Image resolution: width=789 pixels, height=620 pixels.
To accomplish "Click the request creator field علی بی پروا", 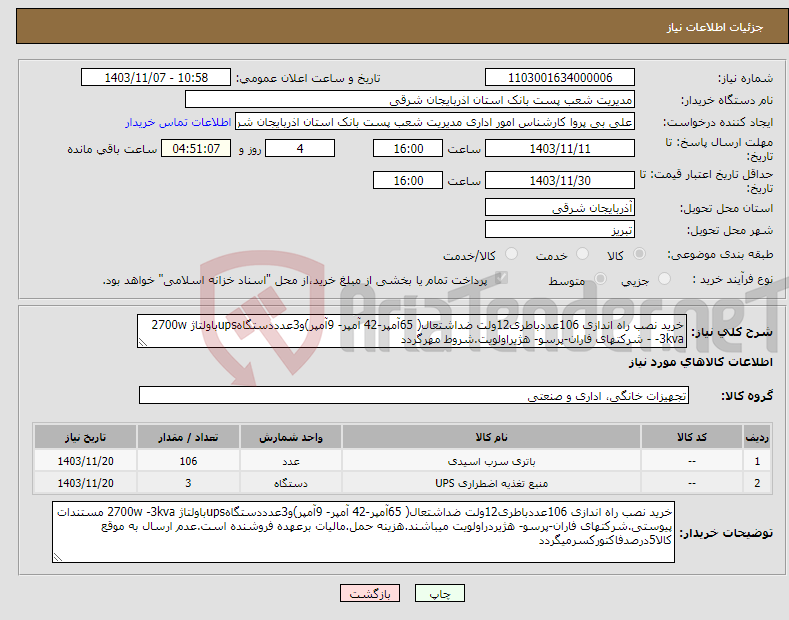I will (435, 122).
